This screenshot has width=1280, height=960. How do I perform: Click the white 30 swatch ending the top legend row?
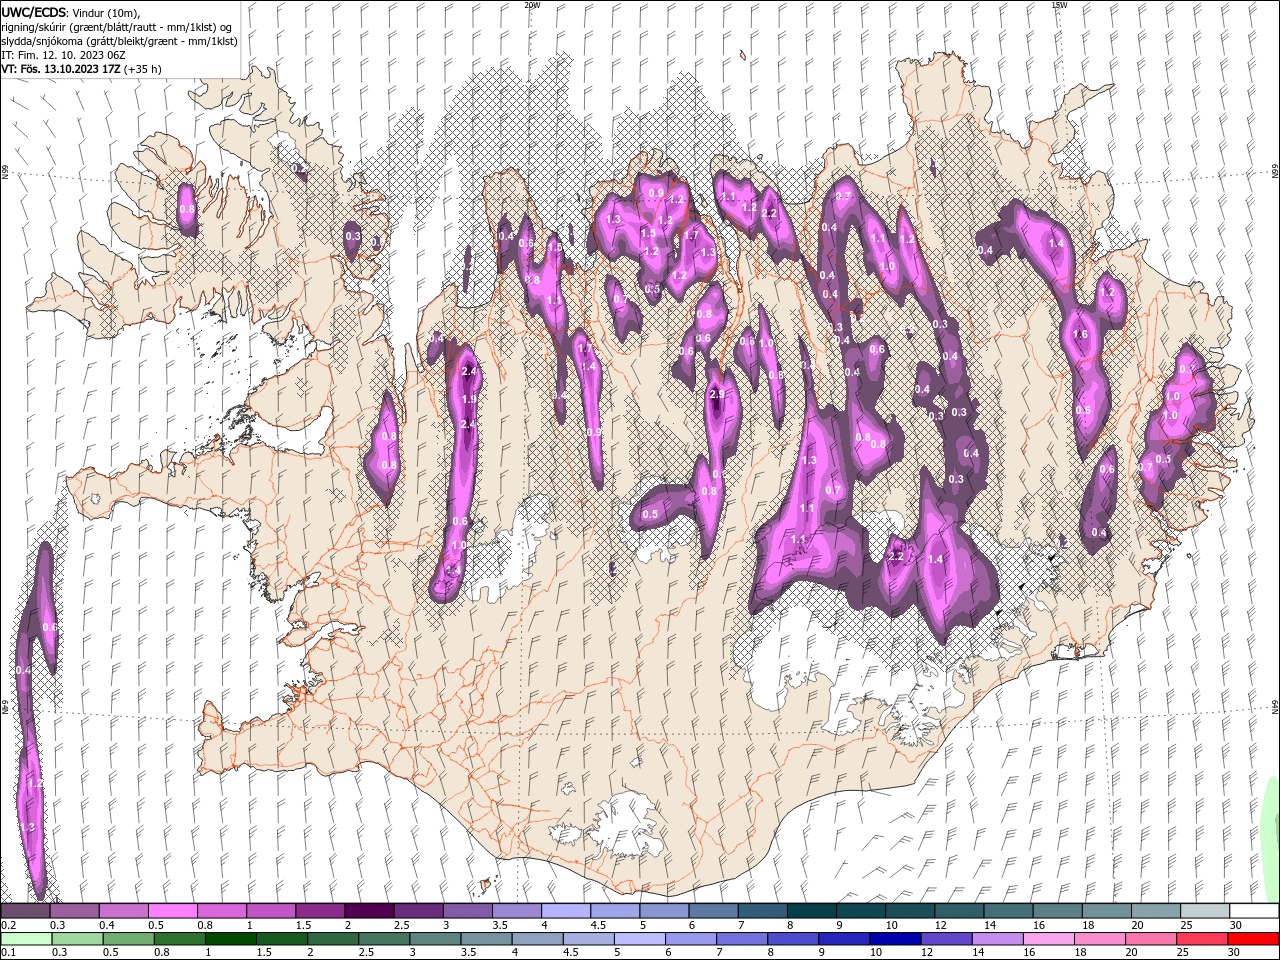coord(1254,911)
